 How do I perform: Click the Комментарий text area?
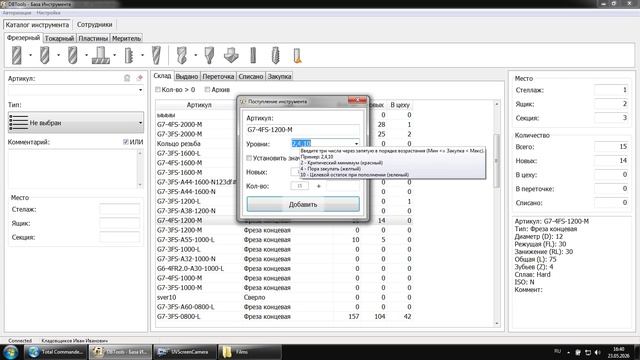(73, 169)
